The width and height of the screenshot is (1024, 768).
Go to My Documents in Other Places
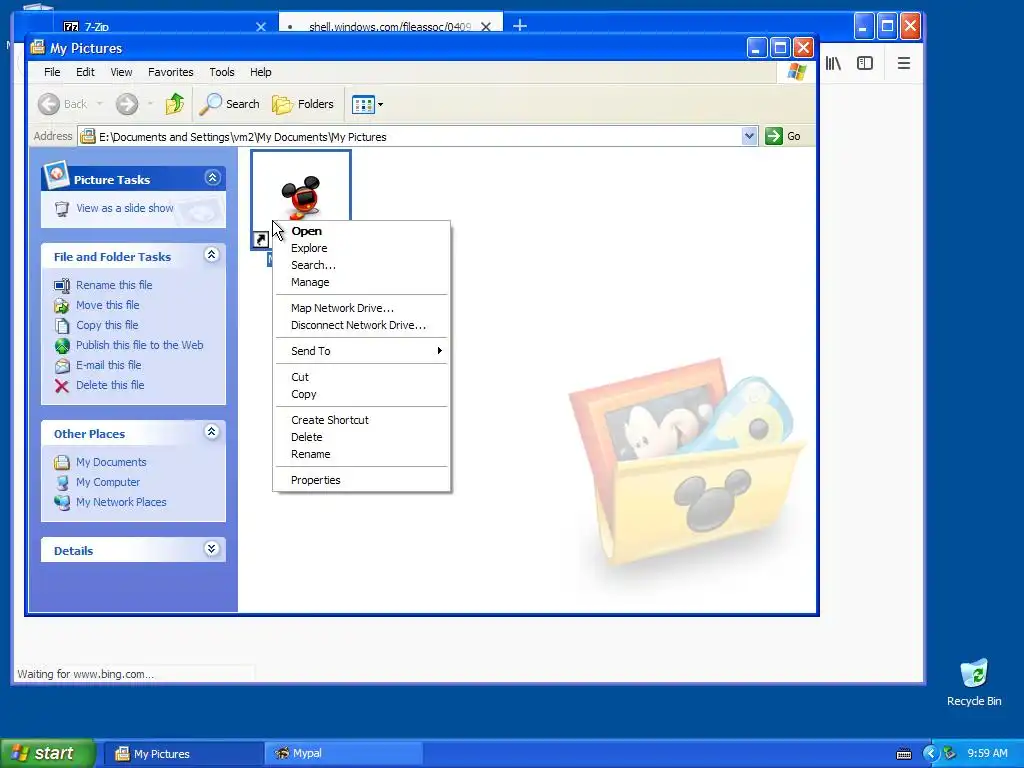[111, 462]
